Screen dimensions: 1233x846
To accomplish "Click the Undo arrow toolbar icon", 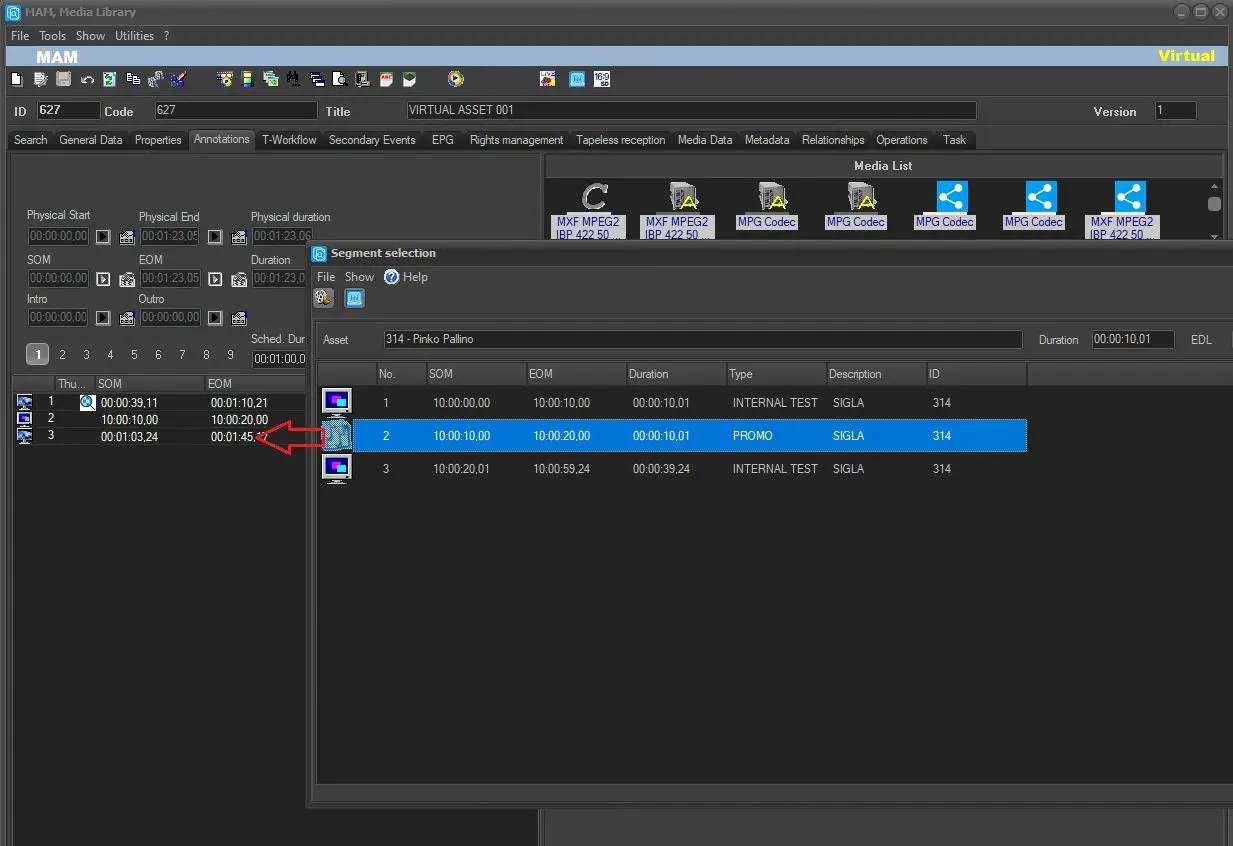I will [x=87, y=79].
